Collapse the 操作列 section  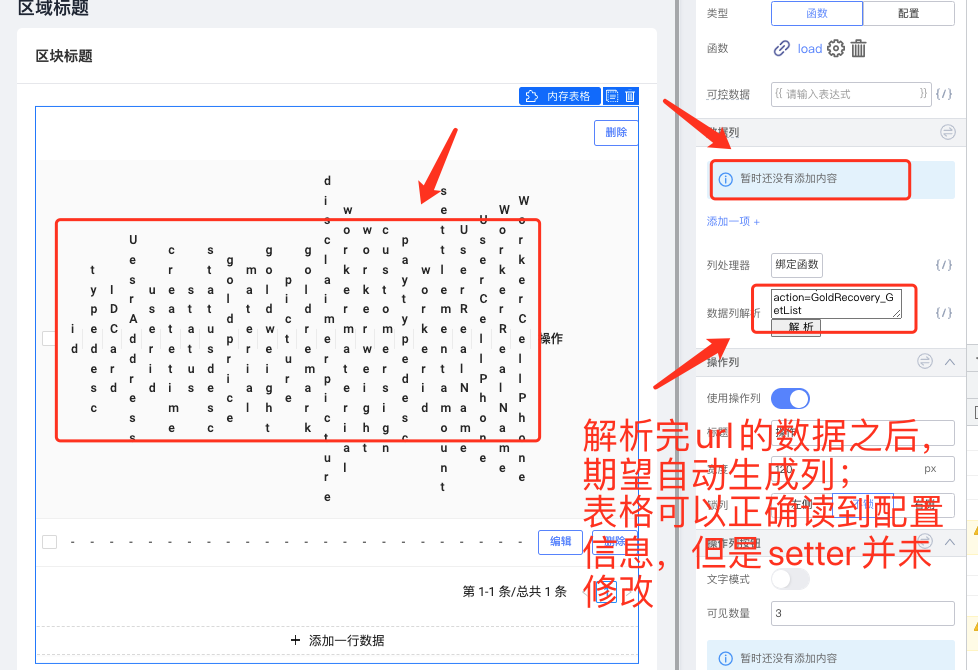coord(950,362)
